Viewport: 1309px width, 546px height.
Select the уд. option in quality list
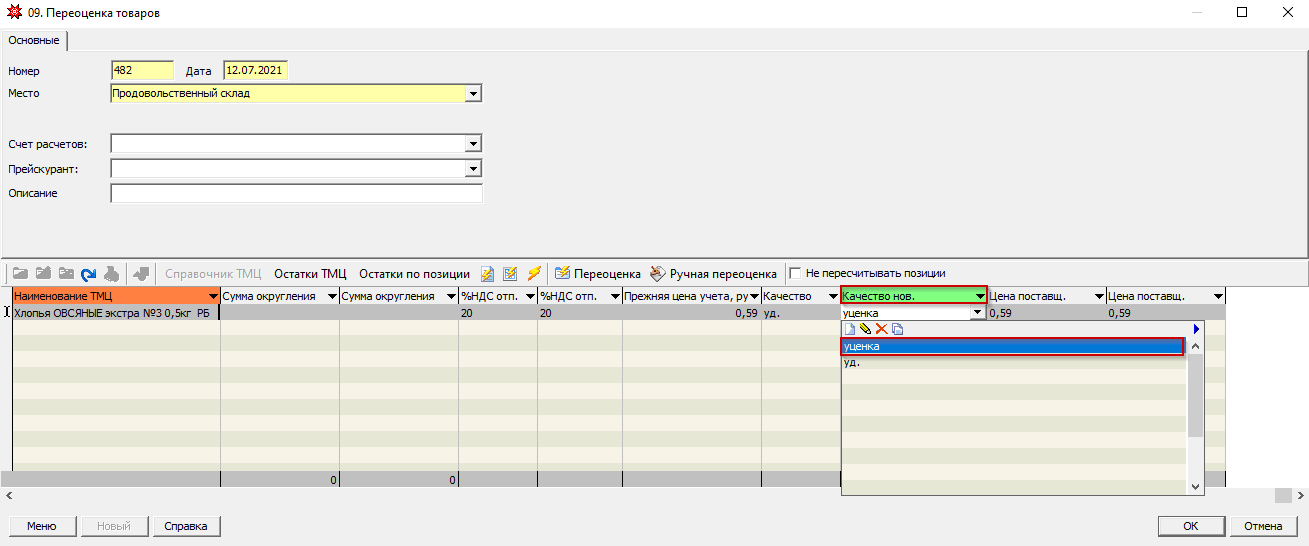coord(852,362)
